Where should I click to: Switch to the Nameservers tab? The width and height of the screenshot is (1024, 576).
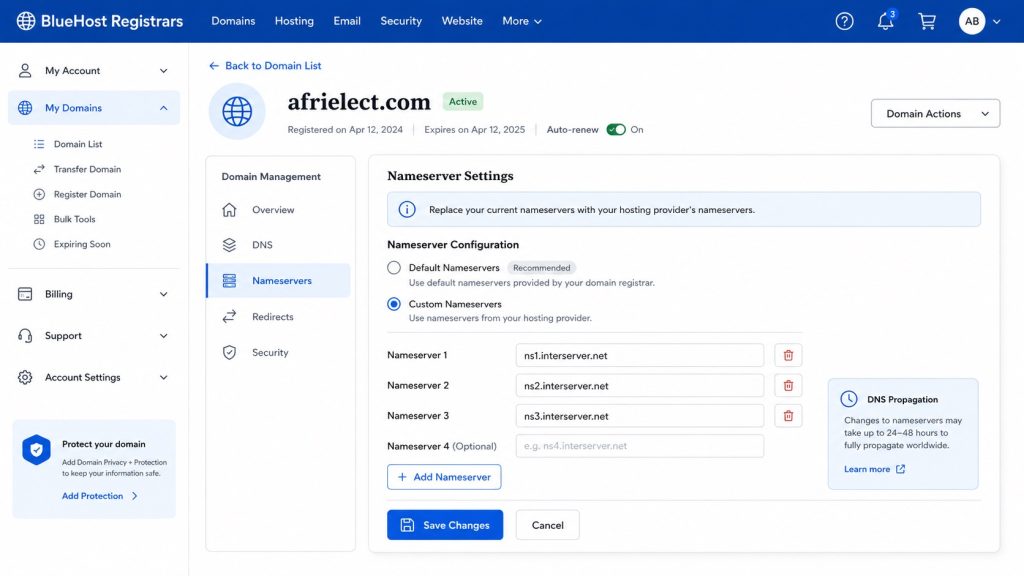pyautogui.click(x=279, y=281)
